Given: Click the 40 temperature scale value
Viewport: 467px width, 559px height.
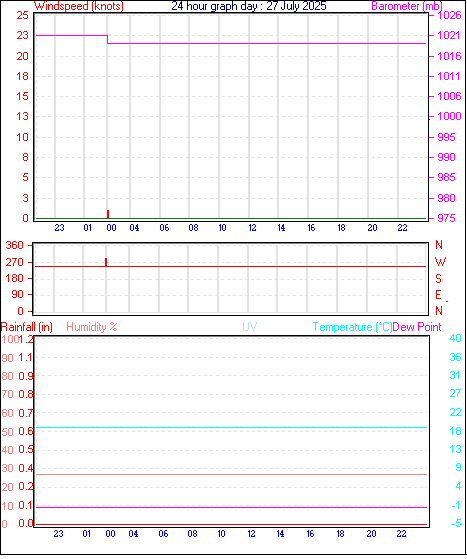Looking at the screenshot, I should [455, 338].
